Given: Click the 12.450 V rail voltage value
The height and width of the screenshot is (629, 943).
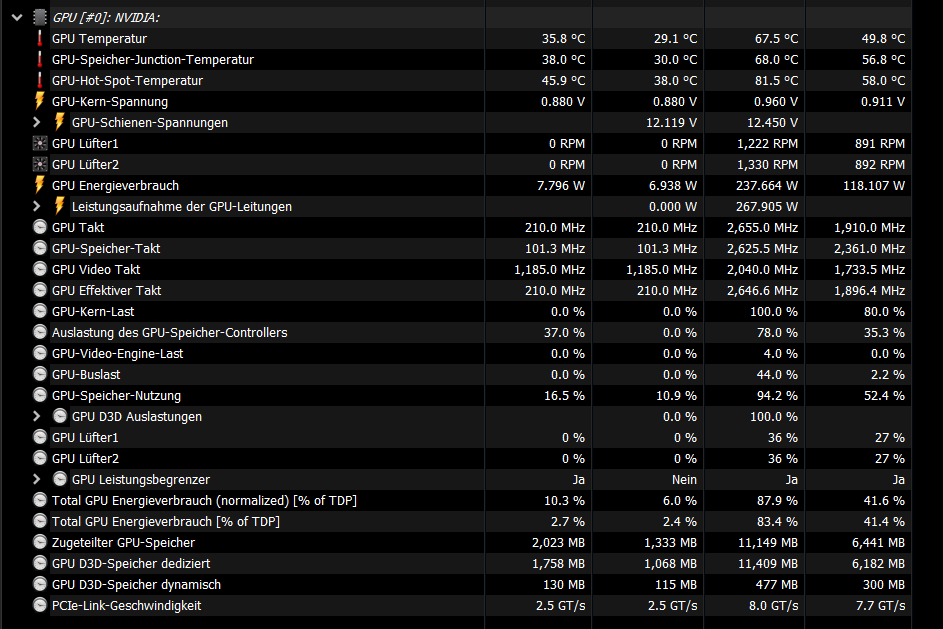Looking at the screenshot, I should click(x=772, y=123).
